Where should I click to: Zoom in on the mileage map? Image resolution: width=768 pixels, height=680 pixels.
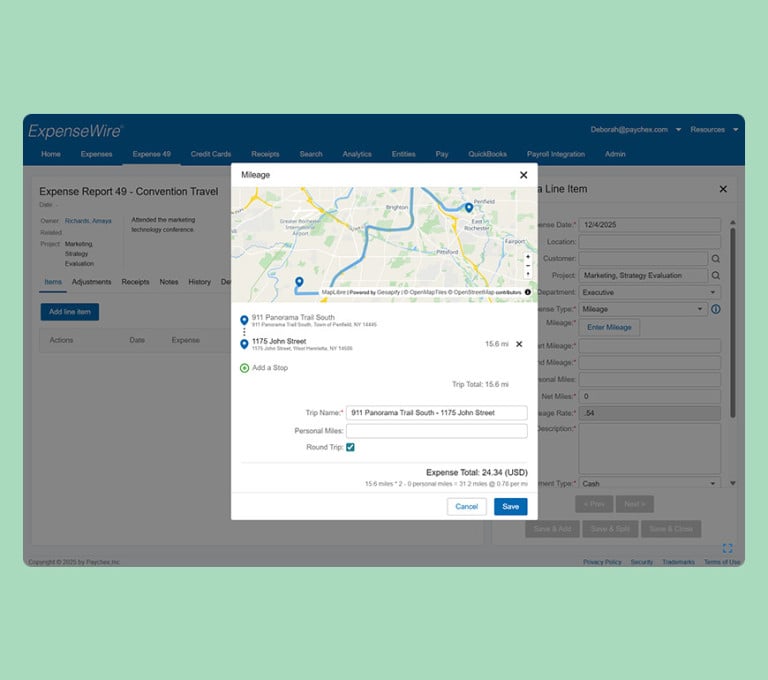(528, 257)
